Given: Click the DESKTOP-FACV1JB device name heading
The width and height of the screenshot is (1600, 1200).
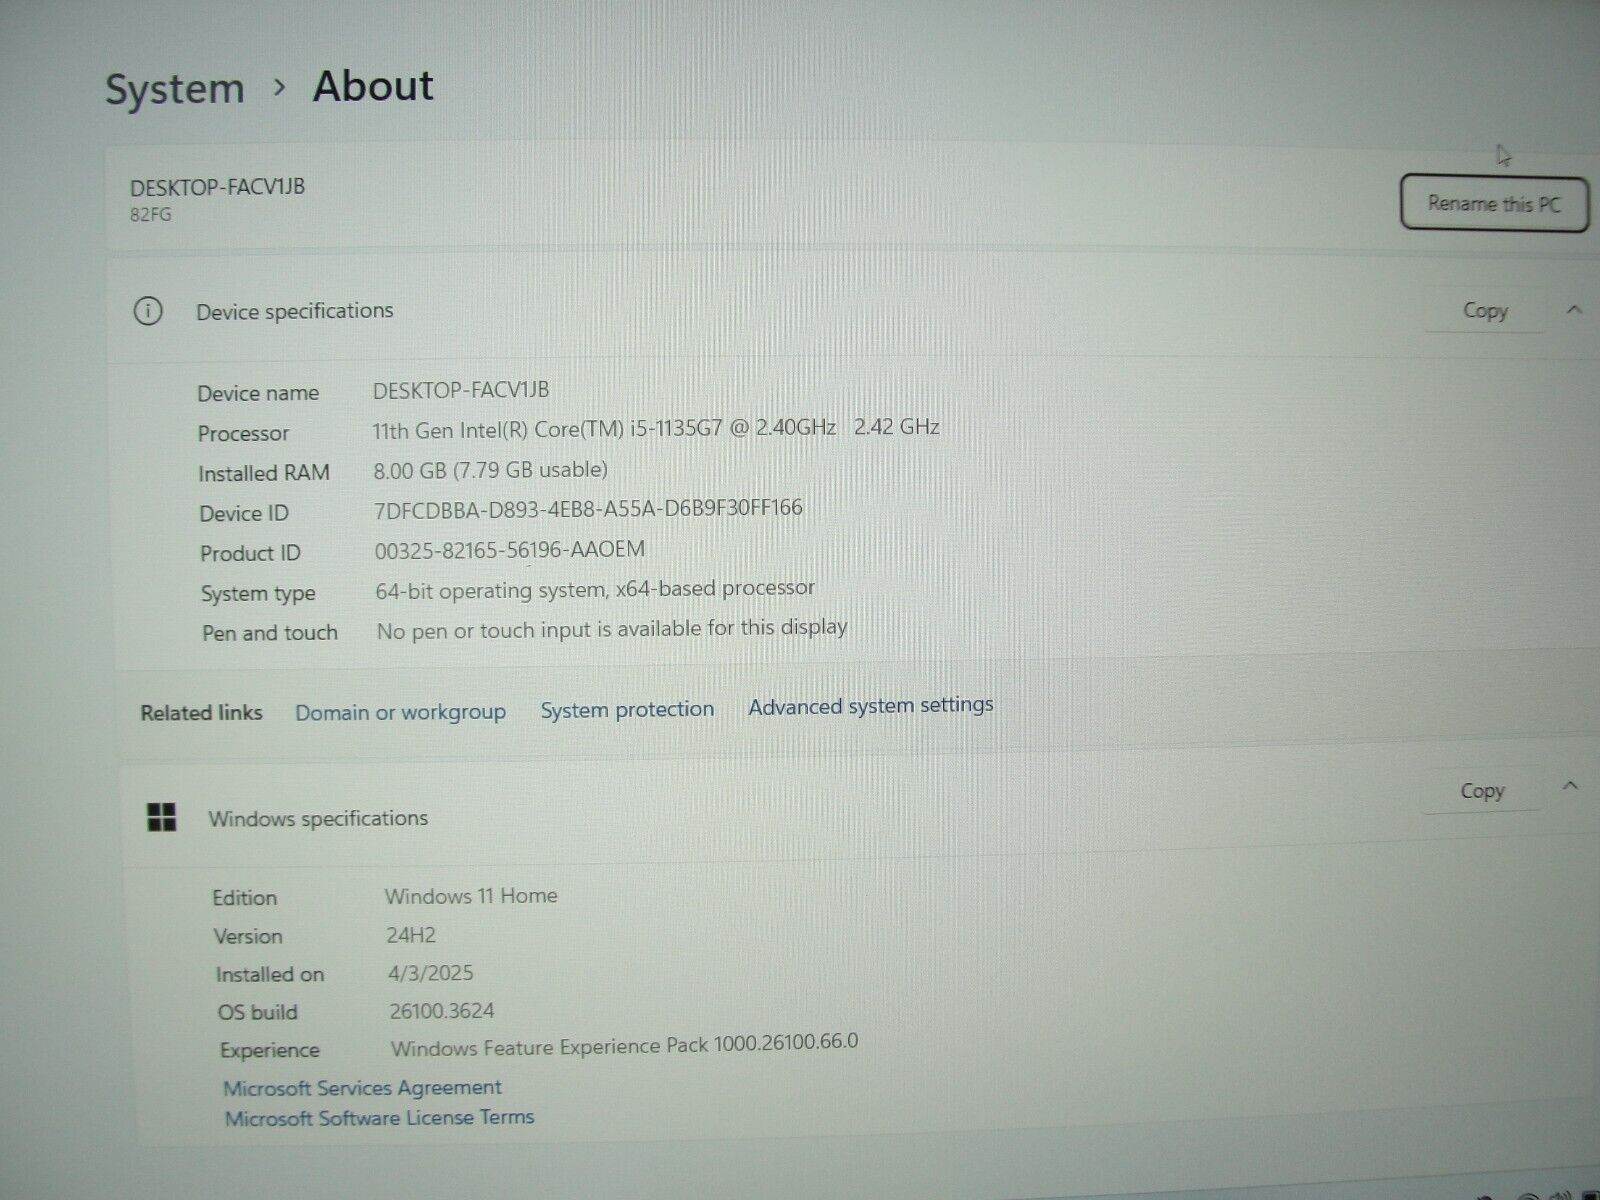Looking at the screenshot, I should click(x=218, y=185).
